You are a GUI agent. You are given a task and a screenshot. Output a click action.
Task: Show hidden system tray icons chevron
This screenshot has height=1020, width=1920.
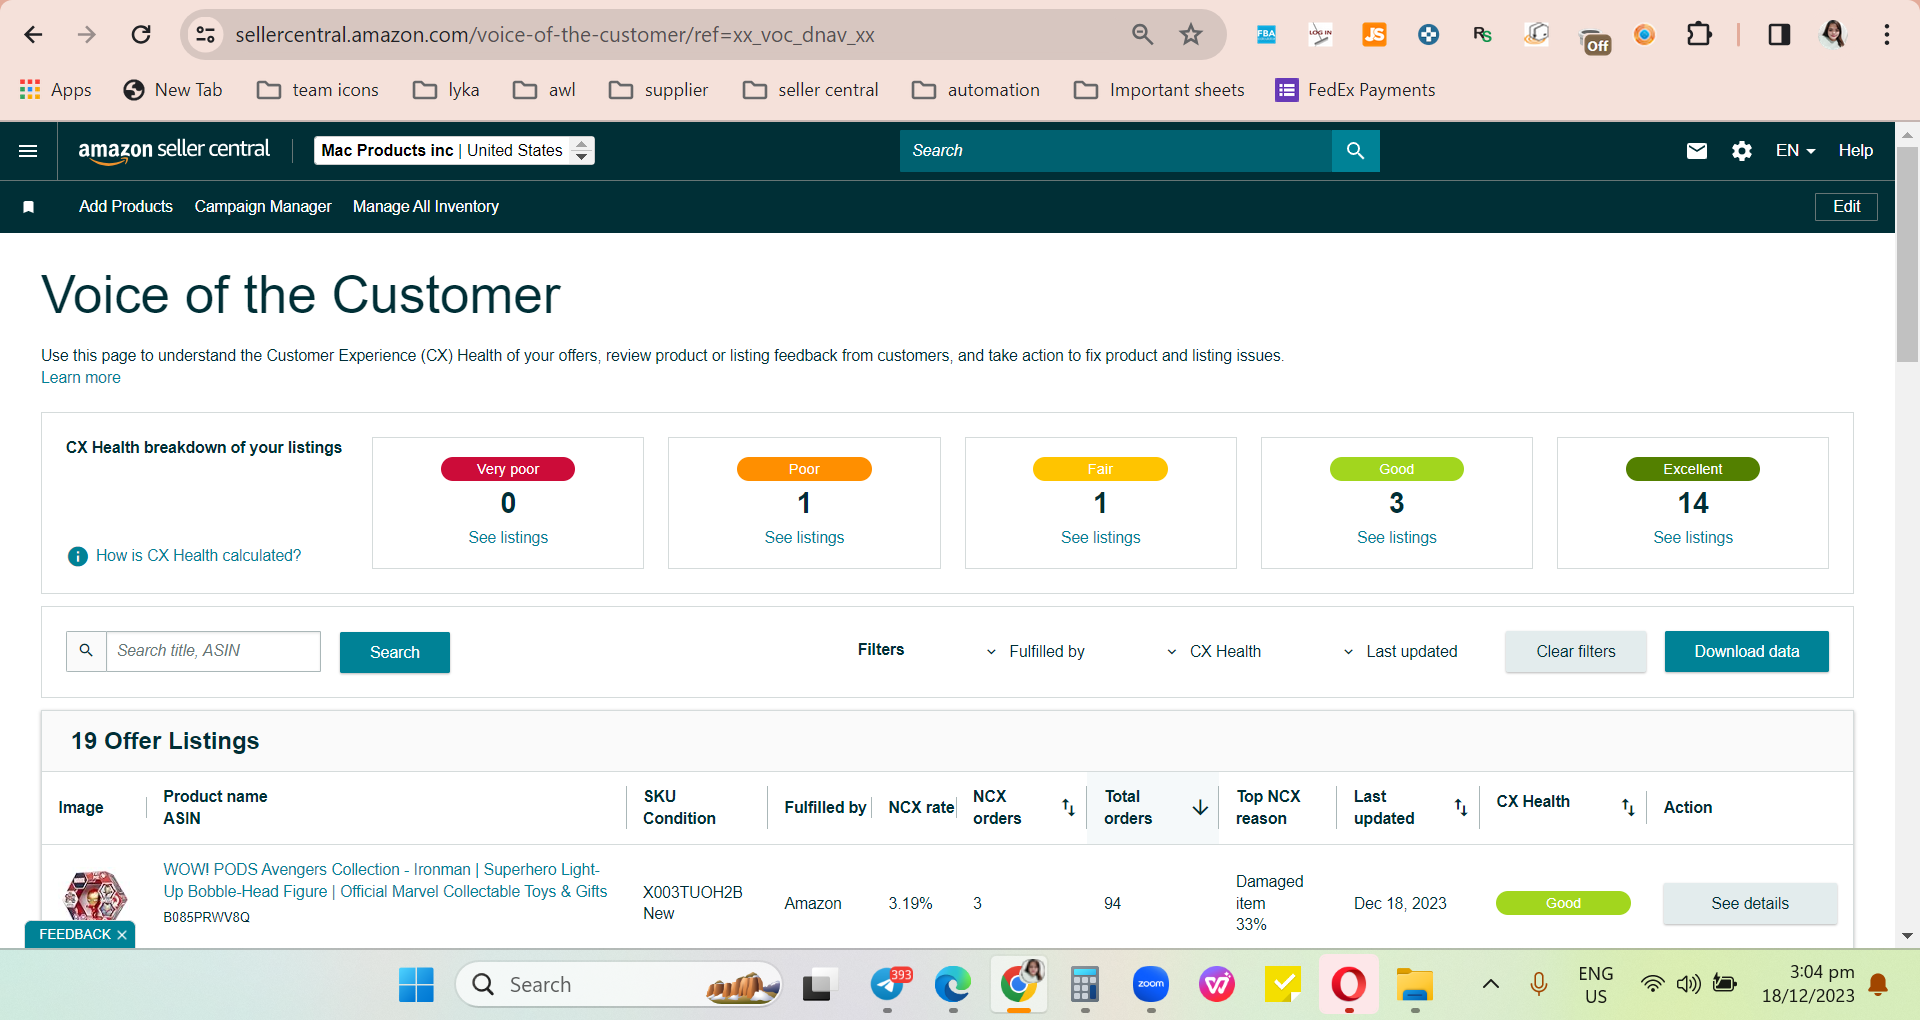click(1490, 985)
